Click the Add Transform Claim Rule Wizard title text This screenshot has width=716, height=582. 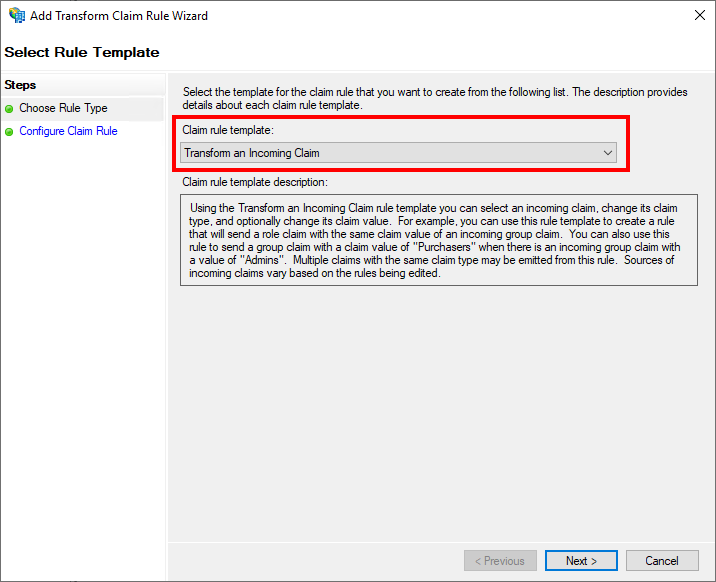pyautogui.click(x=119, y=16)
